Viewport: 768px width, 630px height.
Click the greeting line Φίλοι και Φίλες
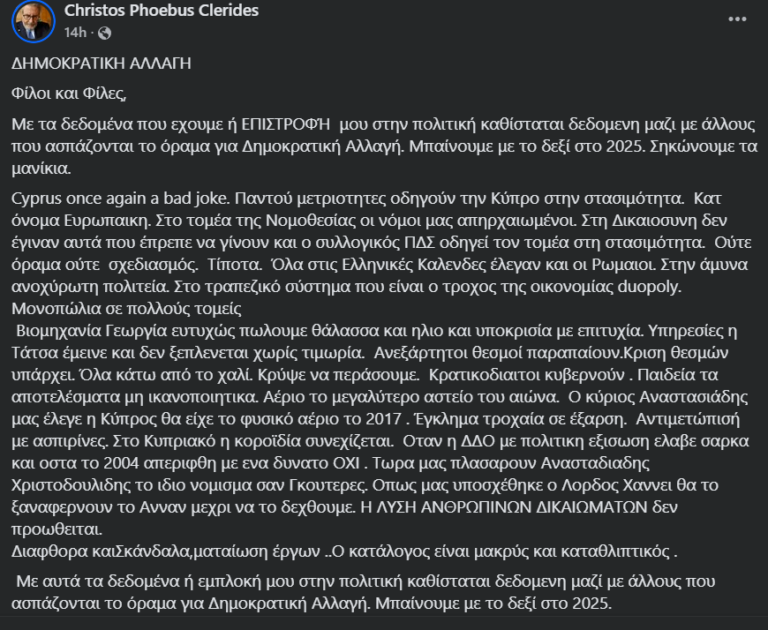(x=70, y=94)
